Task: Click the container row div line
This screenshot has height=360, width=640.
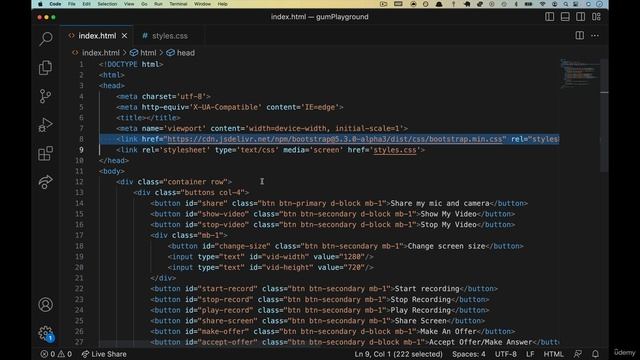Action: pyautogui.click(x=174, y=182)
